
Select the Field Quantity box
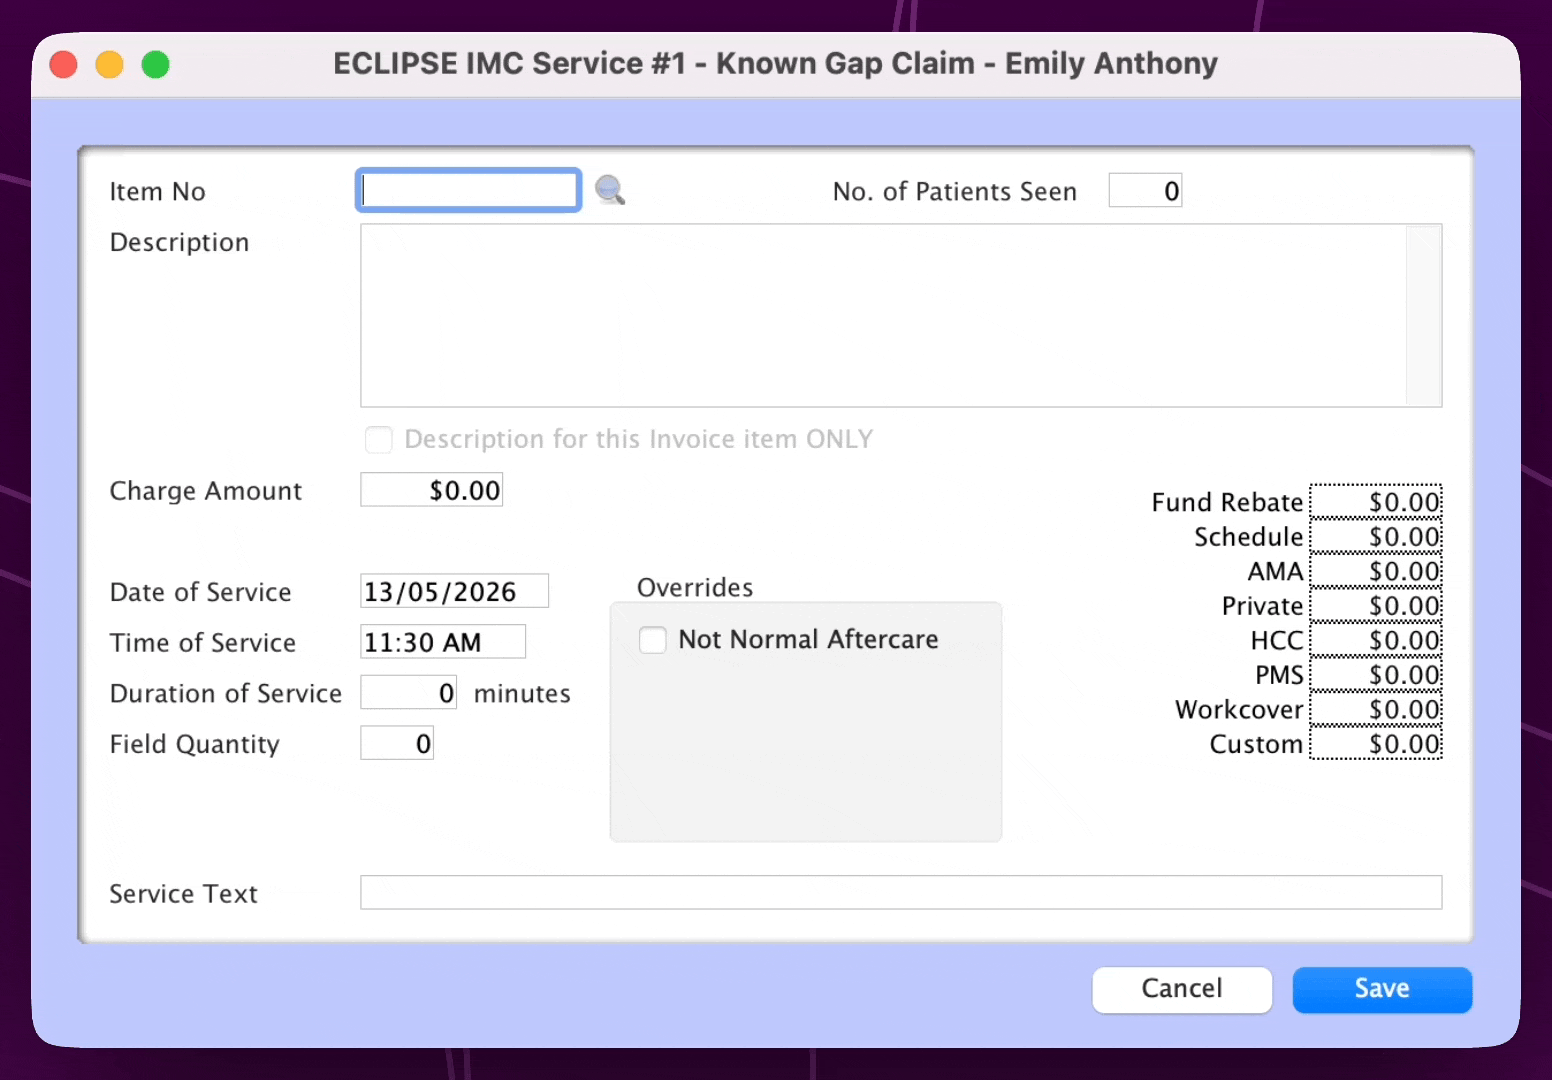click(397, 743)
